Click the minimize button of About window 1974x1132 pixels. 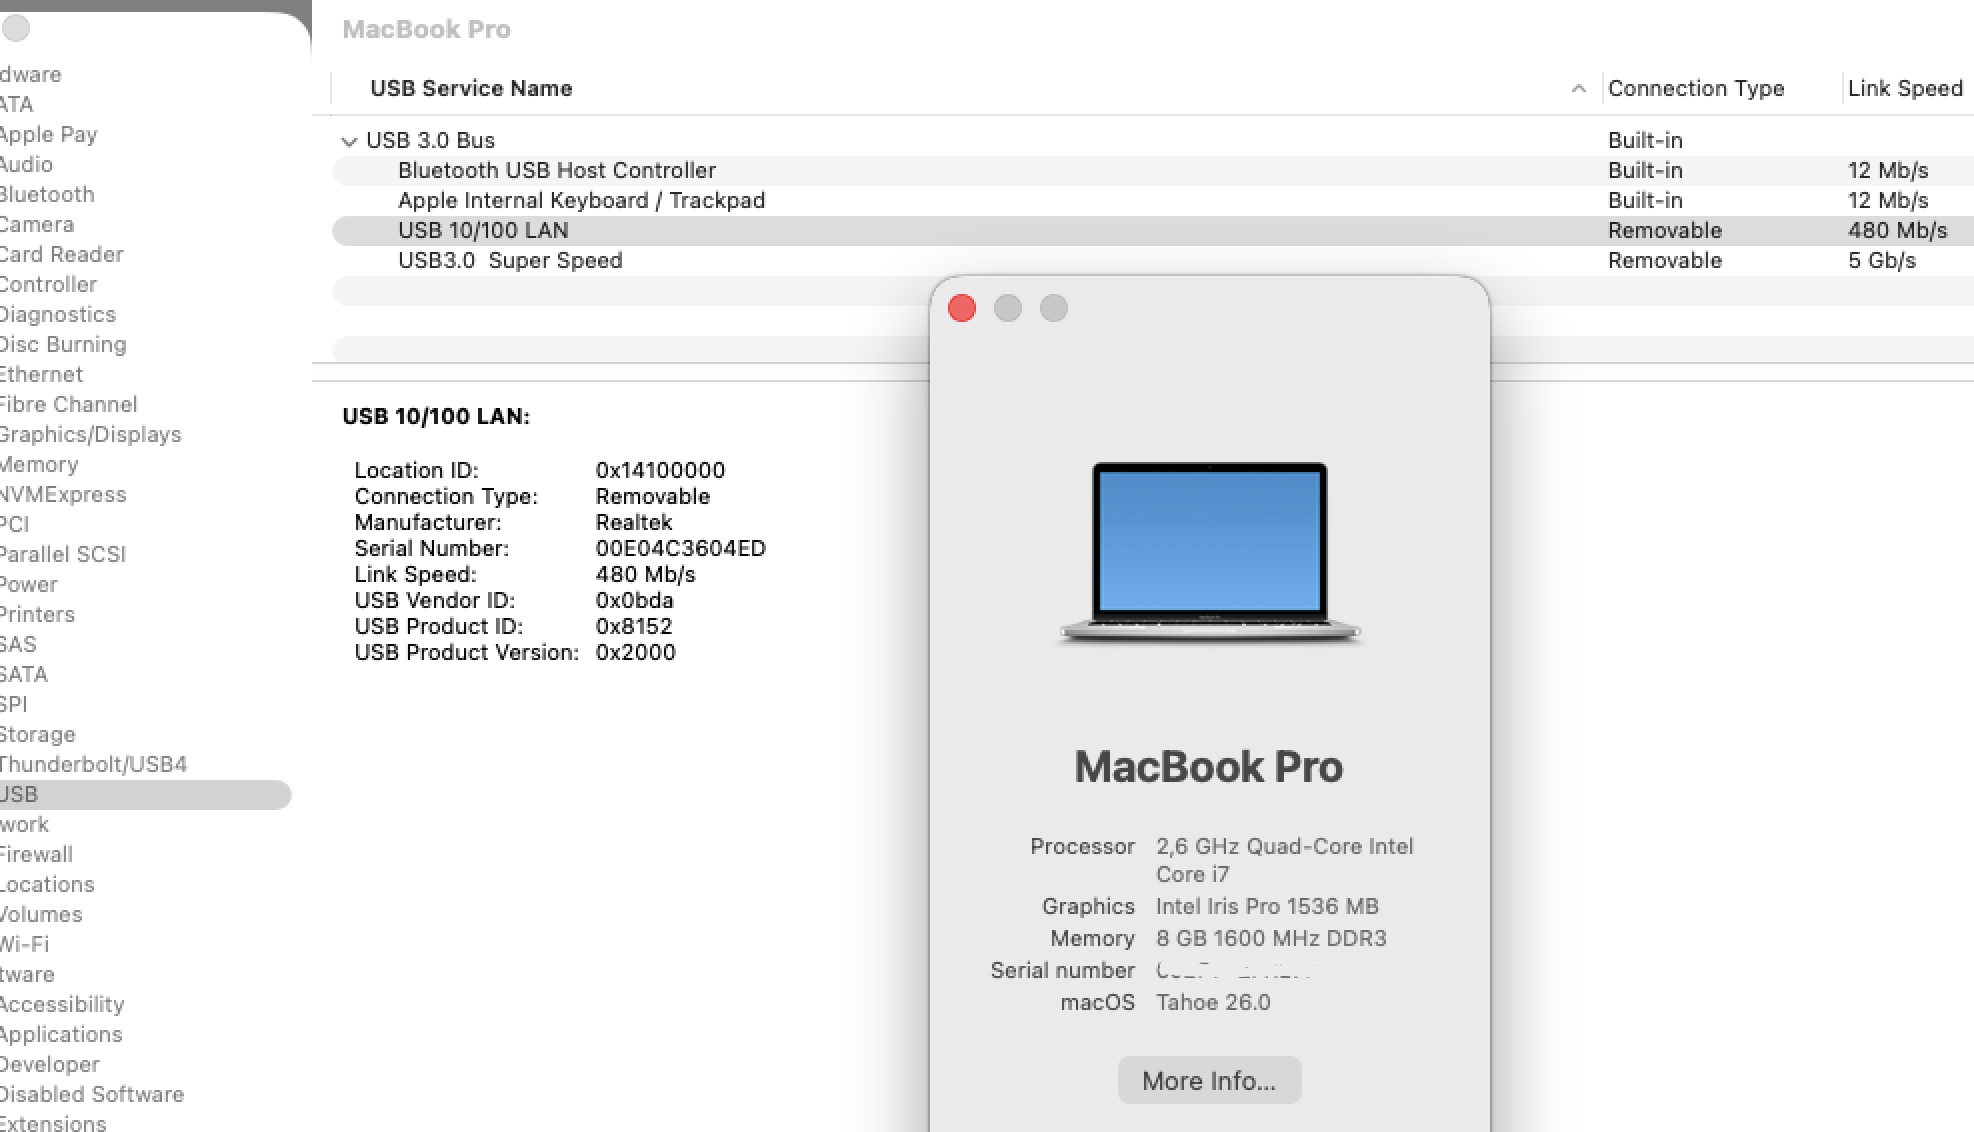click(x=1008, y=308)
